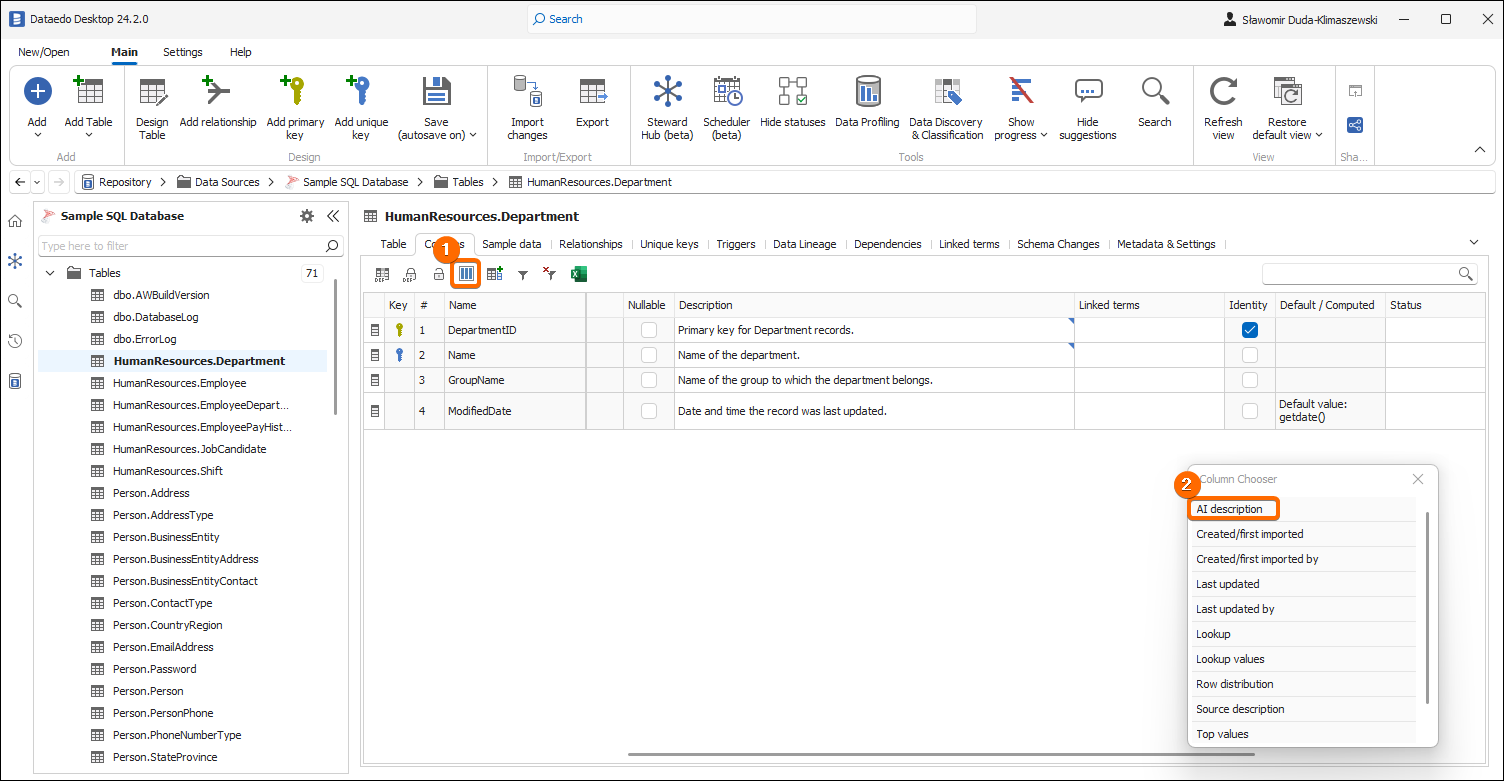The width and height of the screenshot is (1504, 781).
Task: Collapse the Tables tree node
Action: point(49,273)
